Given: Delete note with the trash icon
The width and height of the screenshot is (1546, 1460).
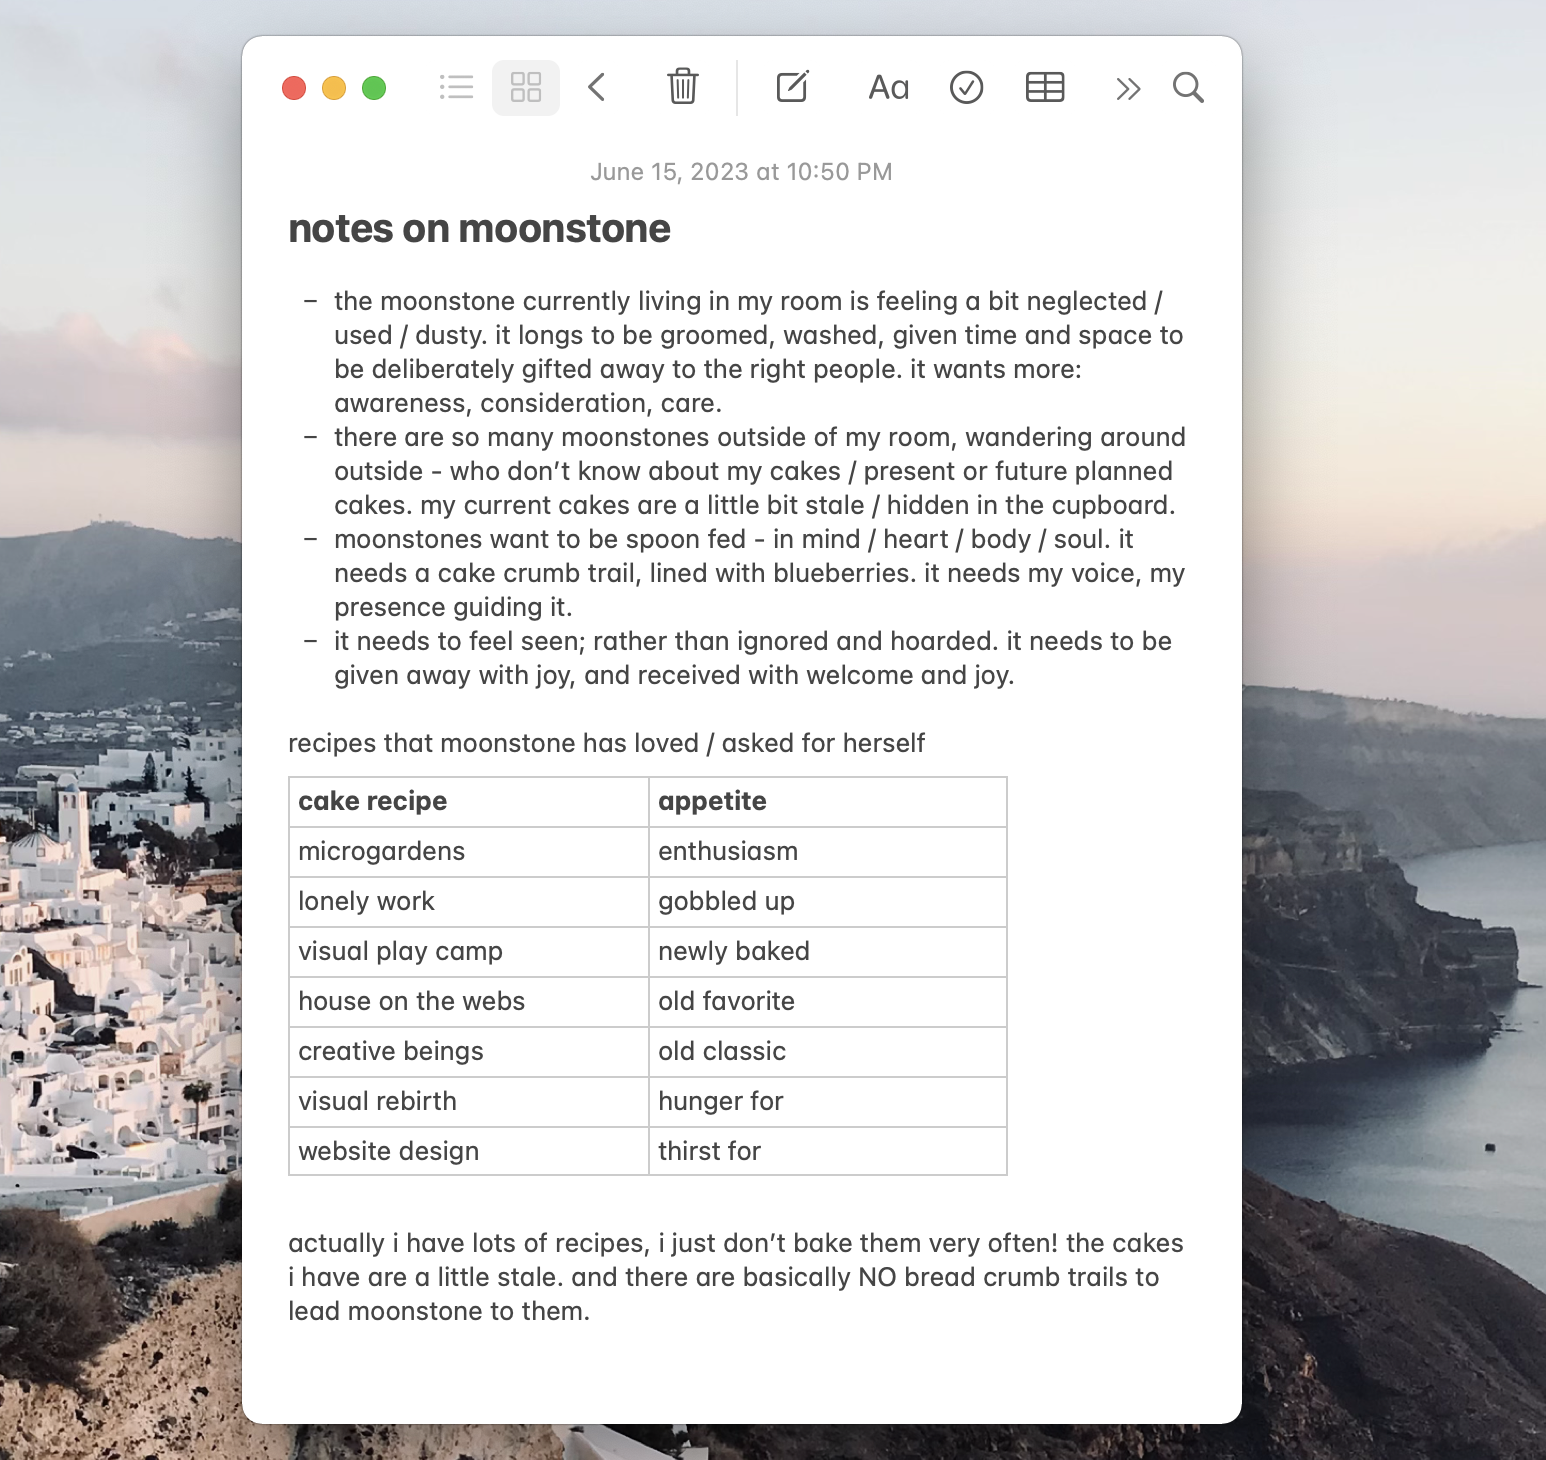Looking at the screenshot, I should click(683, 87).
